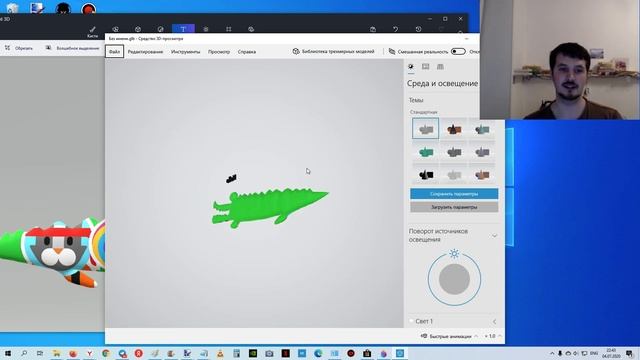640x360 pixels.
Task: Open the NVIDIA taskbar icon
Action: pyautogui.click(x=253, y=353)
